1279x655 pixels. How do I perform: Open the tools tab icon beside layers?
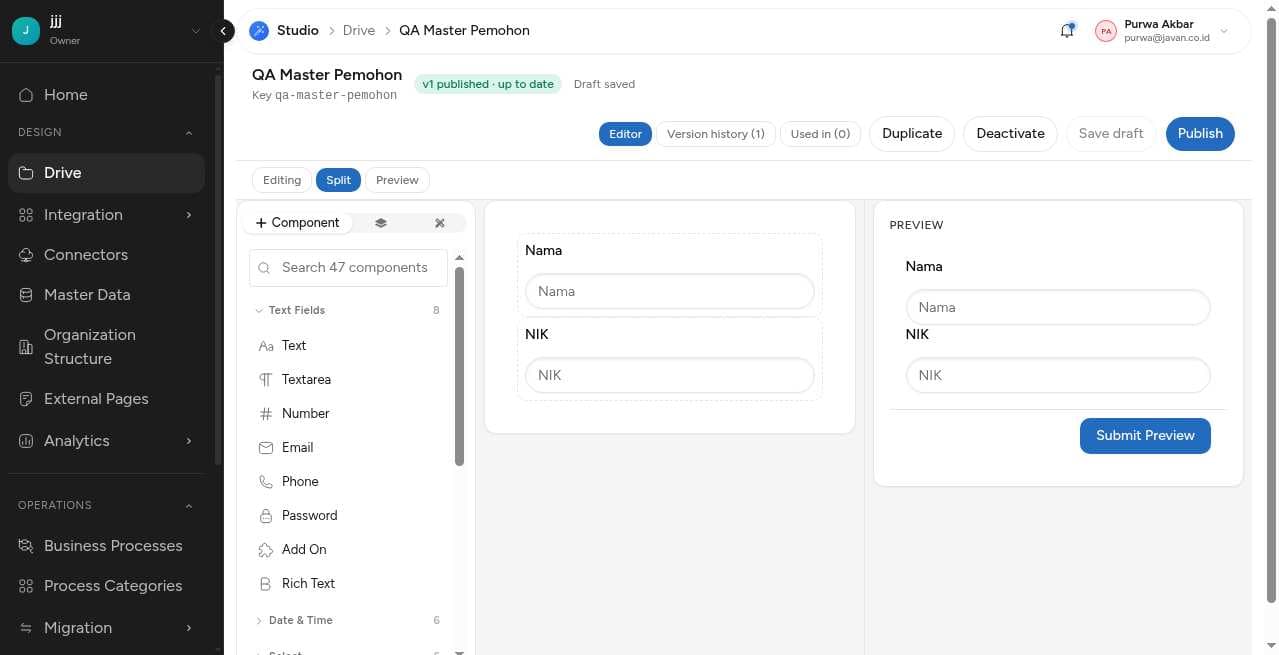point(440,223)
